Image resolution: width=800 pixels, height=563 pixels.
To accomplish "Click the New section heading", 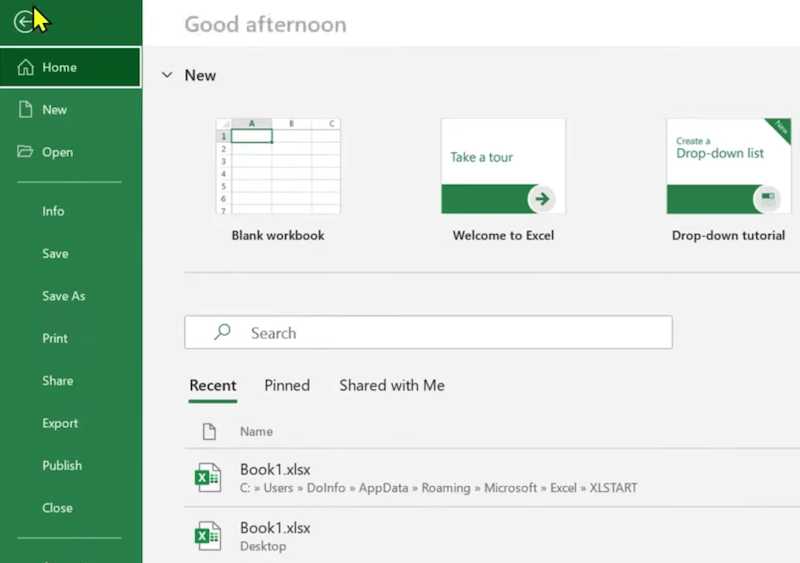I will (200, 75).
